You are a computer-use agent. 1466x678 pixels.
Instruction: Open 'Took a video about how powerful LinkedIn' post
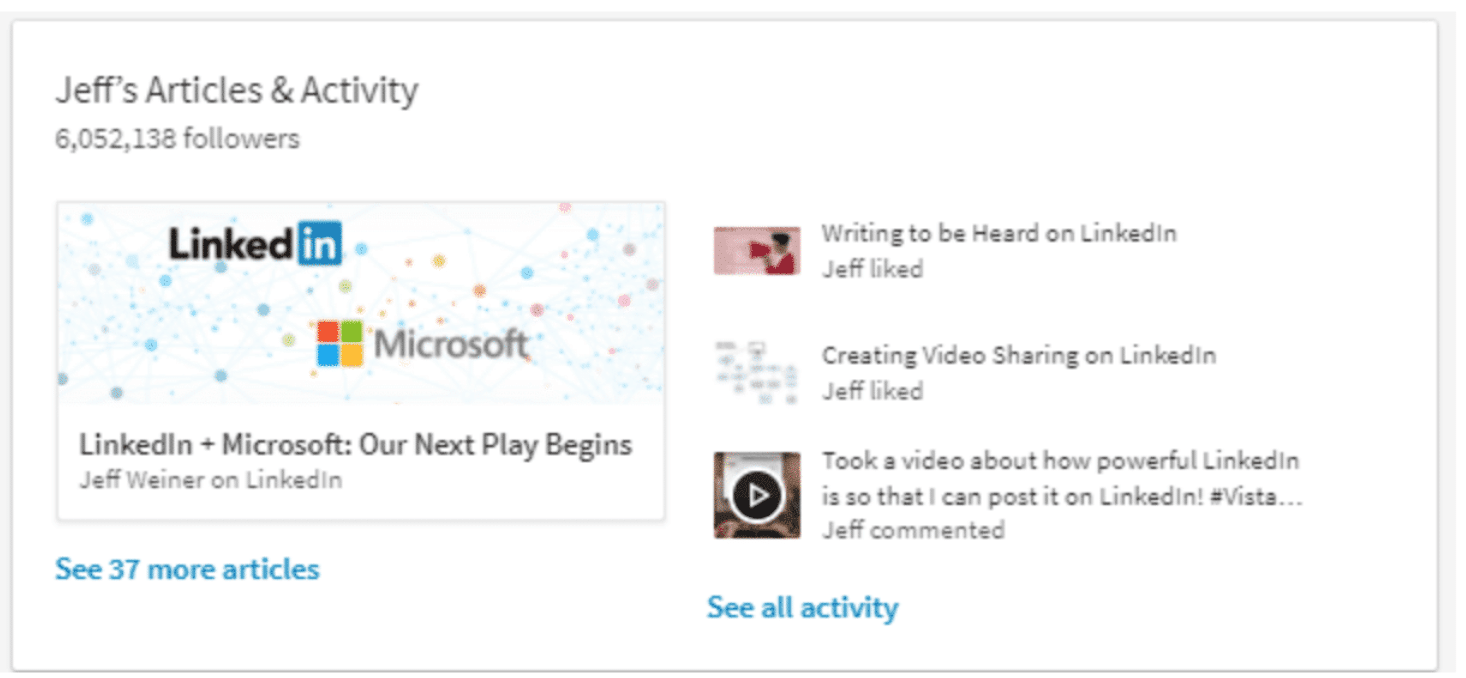point(1062,478)
